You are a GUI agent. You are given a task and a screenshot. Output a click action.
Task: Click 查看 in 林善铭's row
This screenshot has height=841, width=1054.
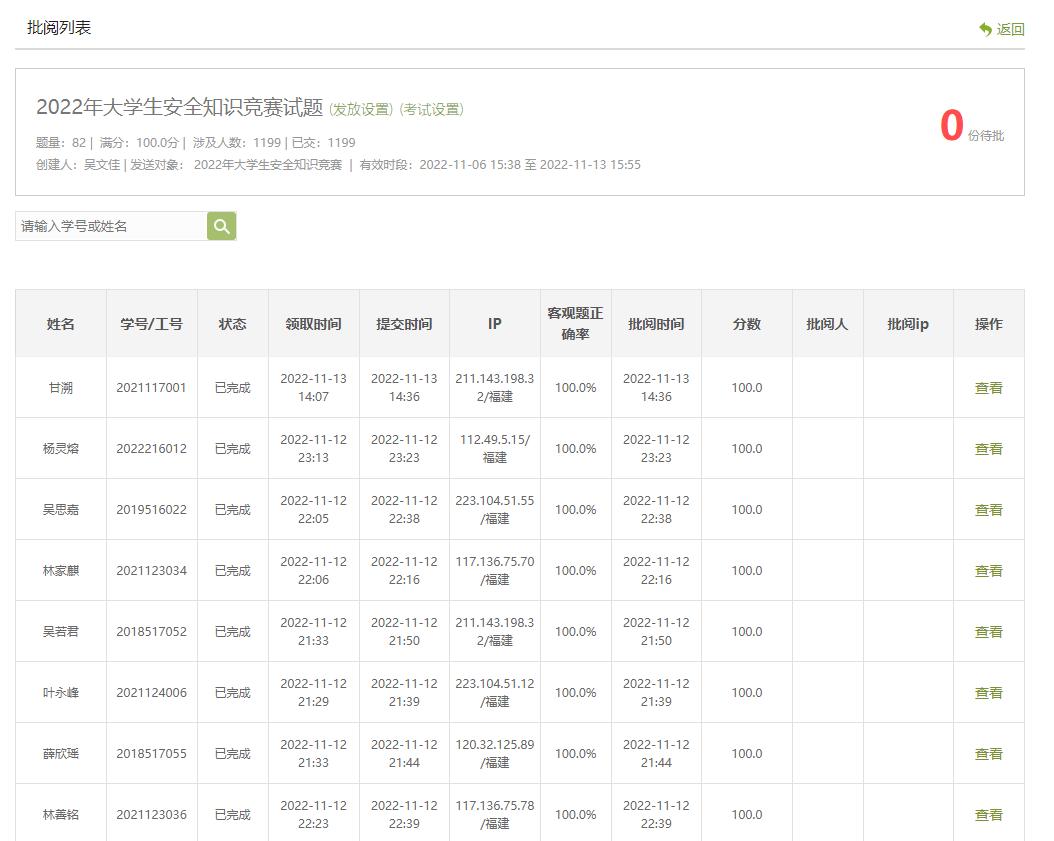988,815
